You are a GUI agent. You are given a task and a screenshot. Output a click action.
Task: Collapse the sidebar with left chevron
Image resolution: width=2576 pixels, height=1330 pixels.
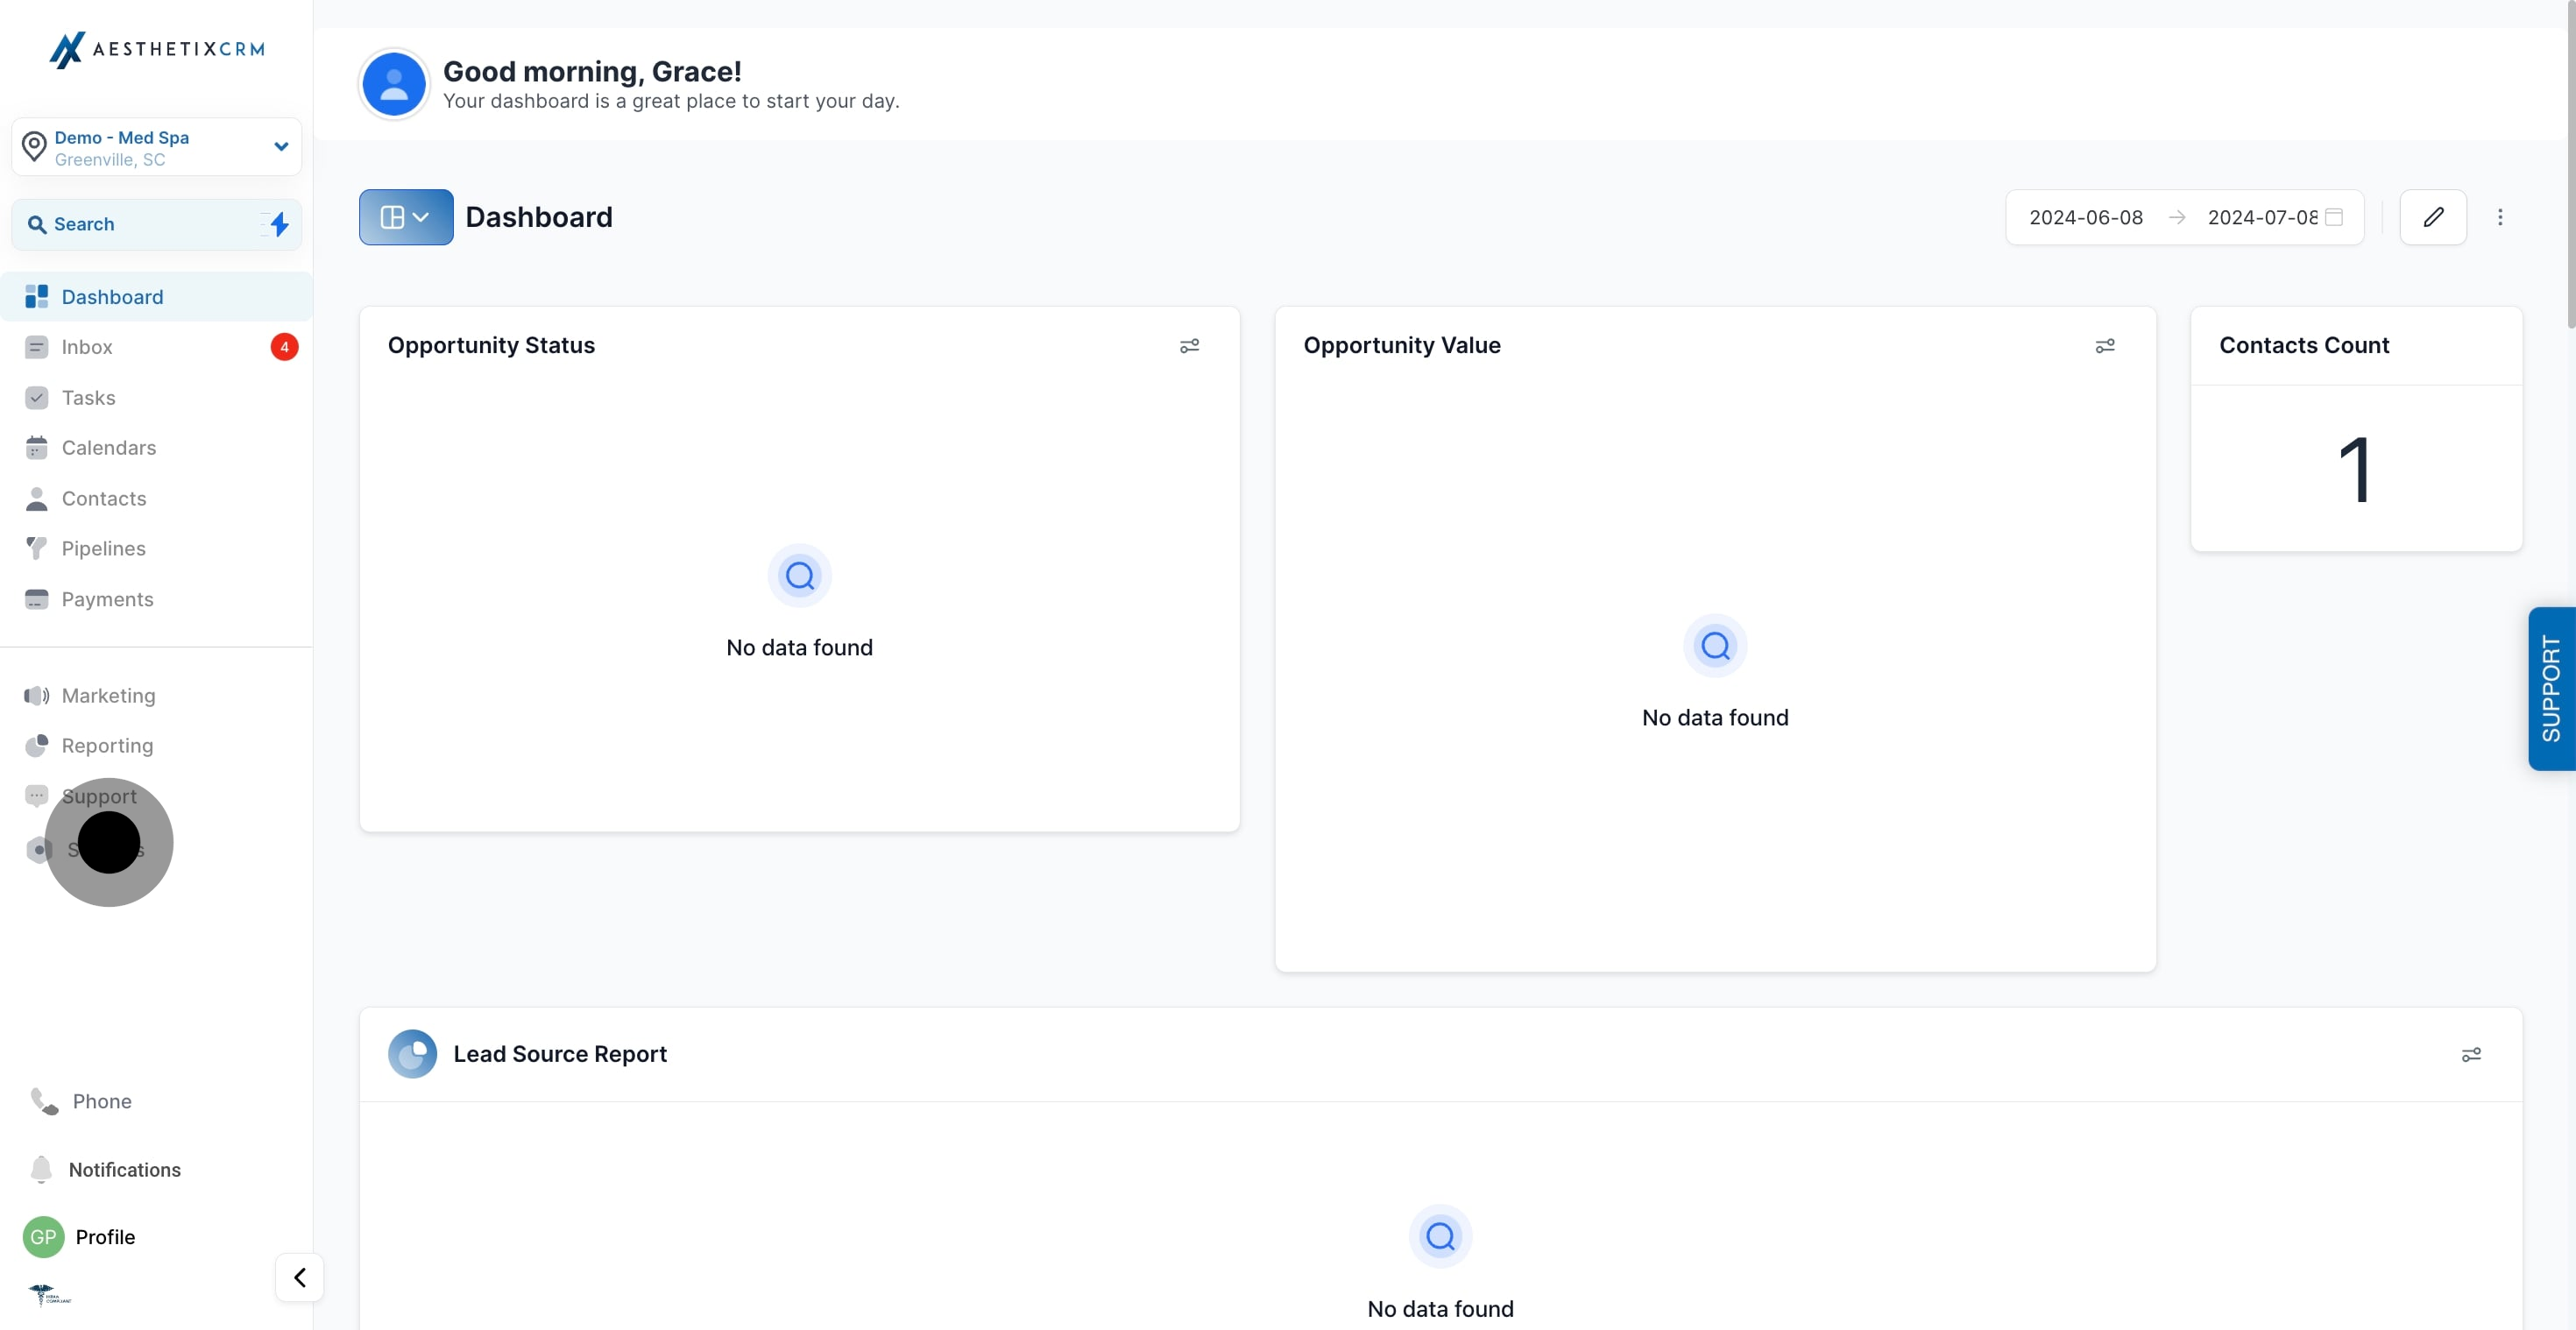pos(299,1277)
